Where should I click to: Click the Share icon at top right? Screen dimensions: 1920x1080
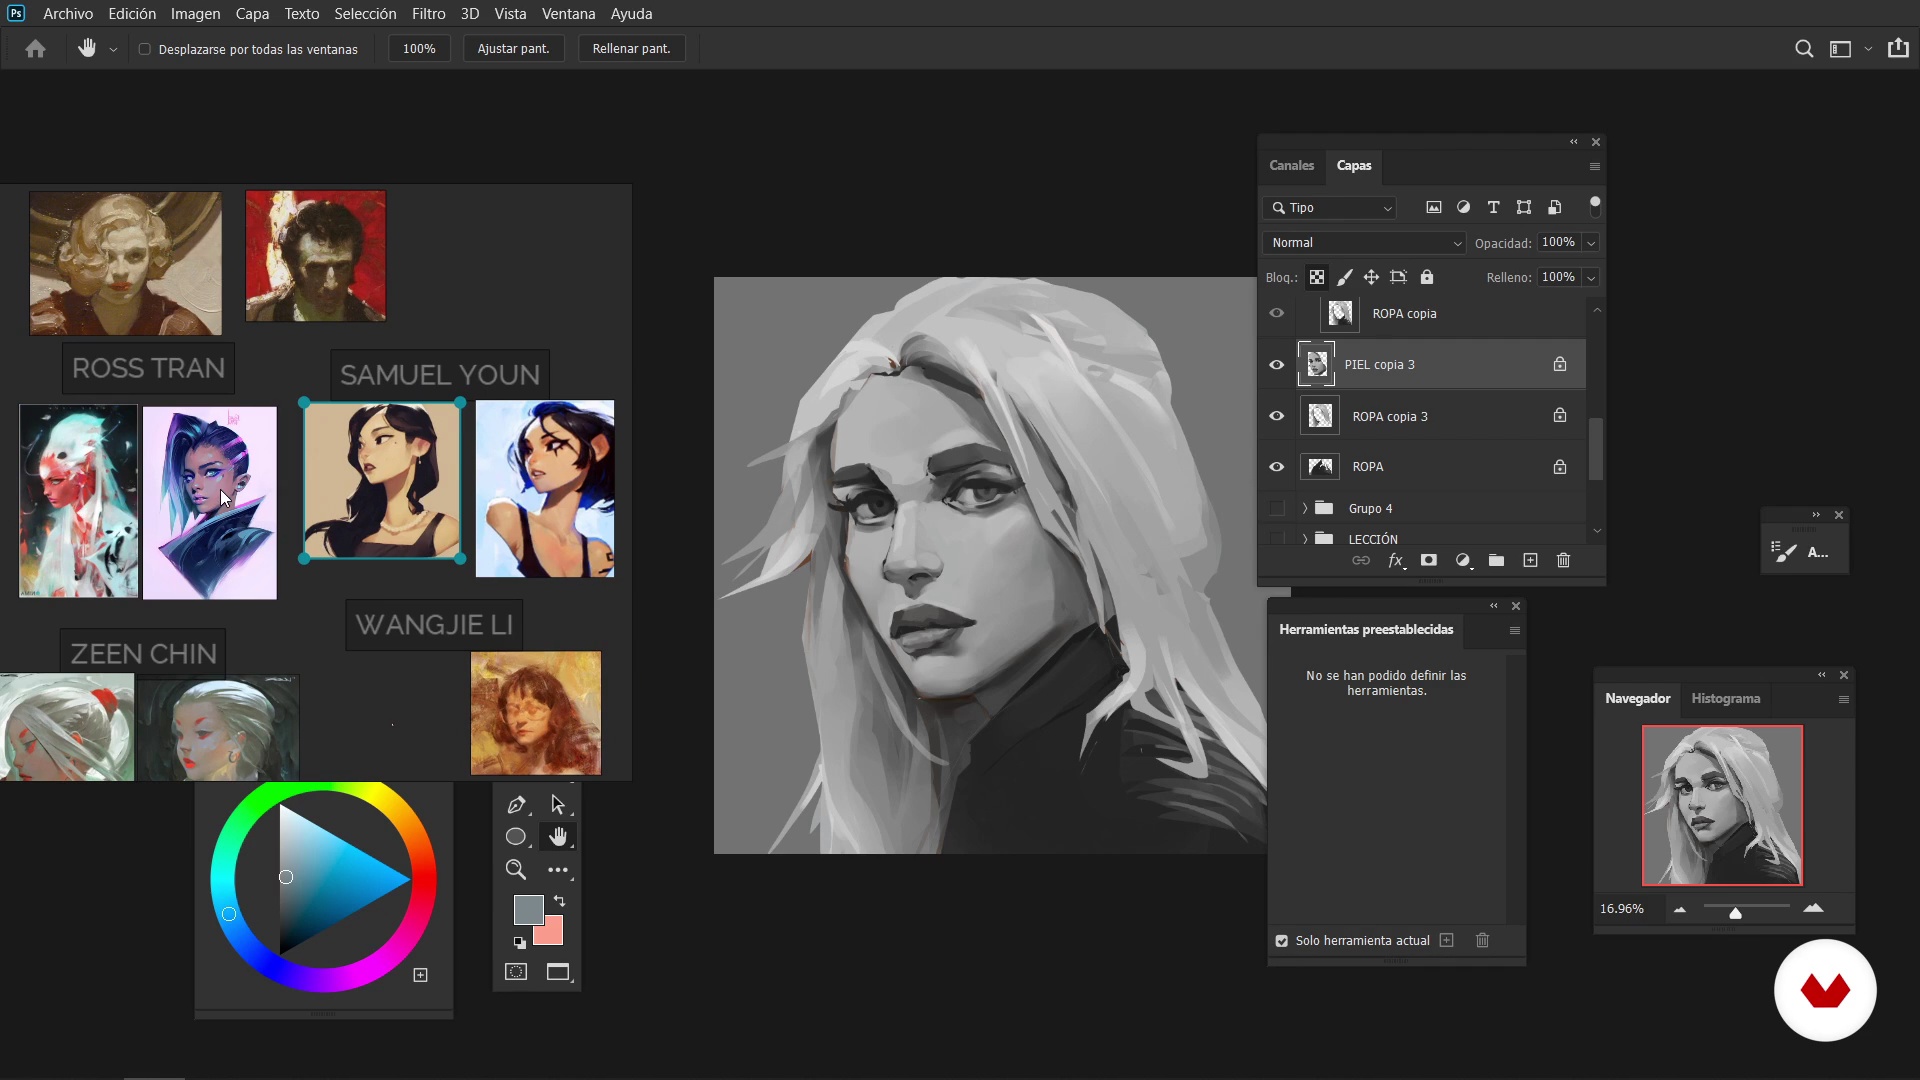pos(1898,48)
